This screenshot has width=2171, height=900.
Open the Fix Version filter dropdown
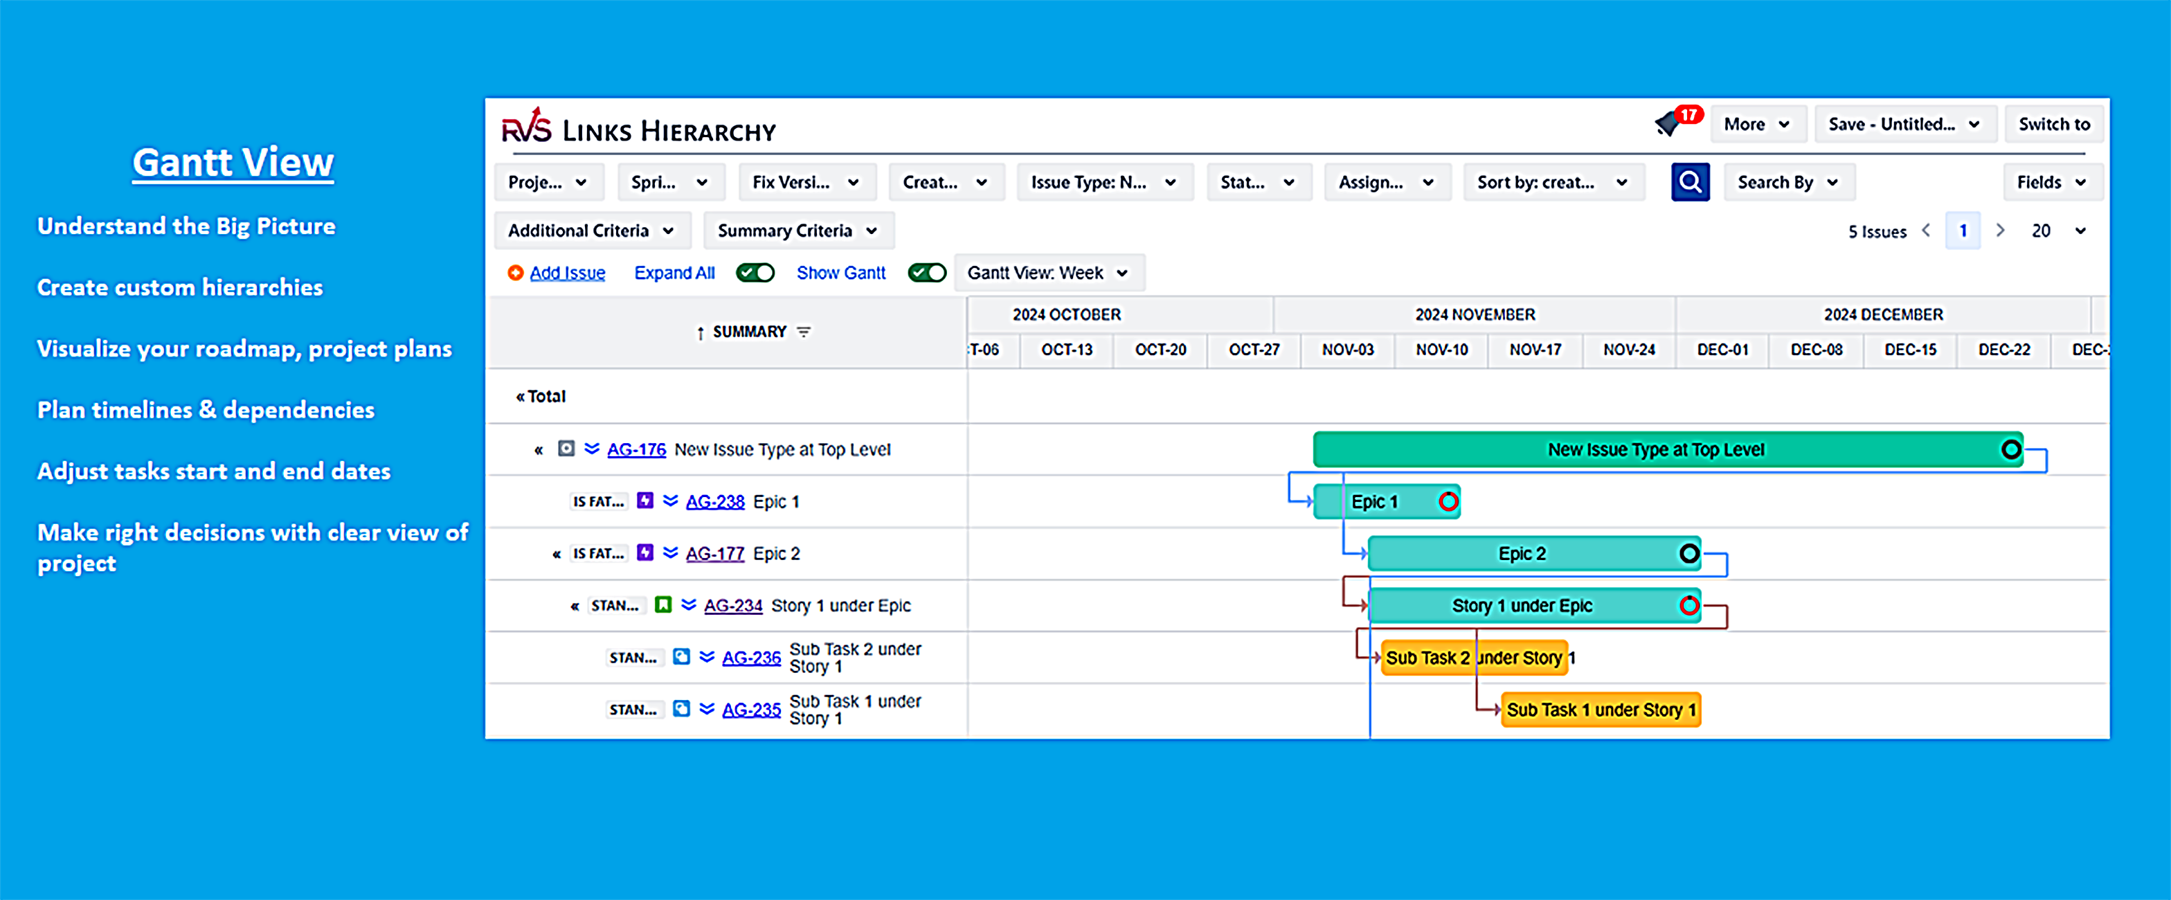(806, 182)
